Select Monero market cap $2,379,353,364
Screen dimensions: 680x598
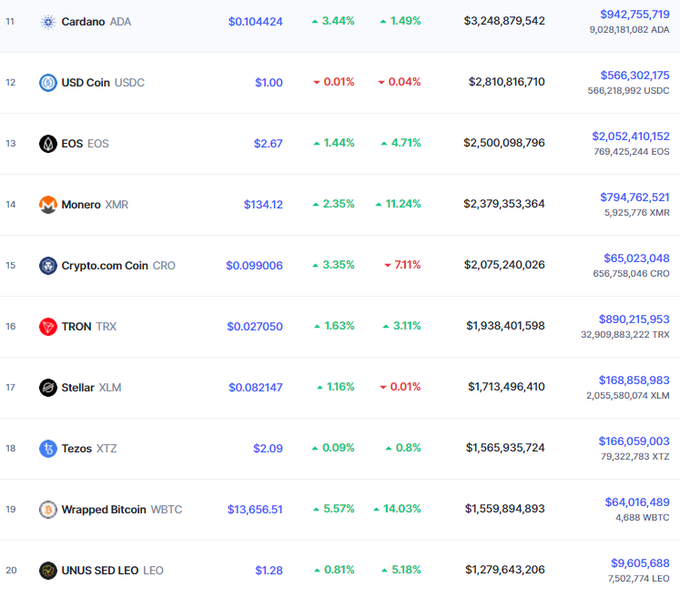pyautogui.click(x=504, y=204)
